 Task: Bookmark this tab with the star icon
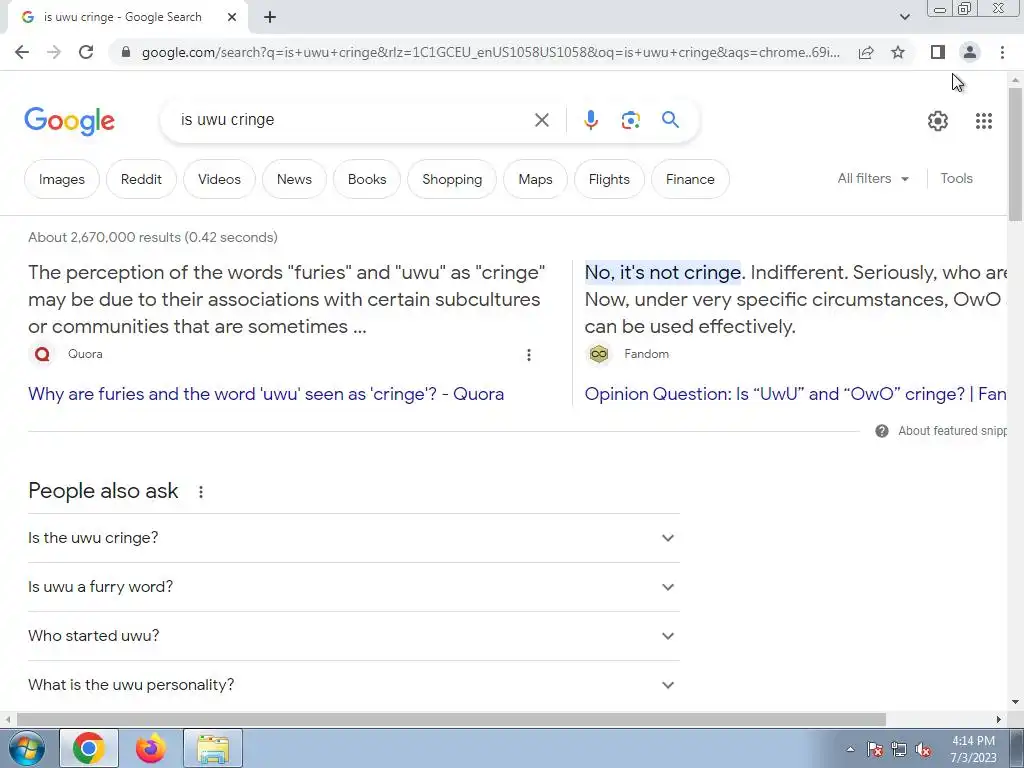(x=898, y=52)
